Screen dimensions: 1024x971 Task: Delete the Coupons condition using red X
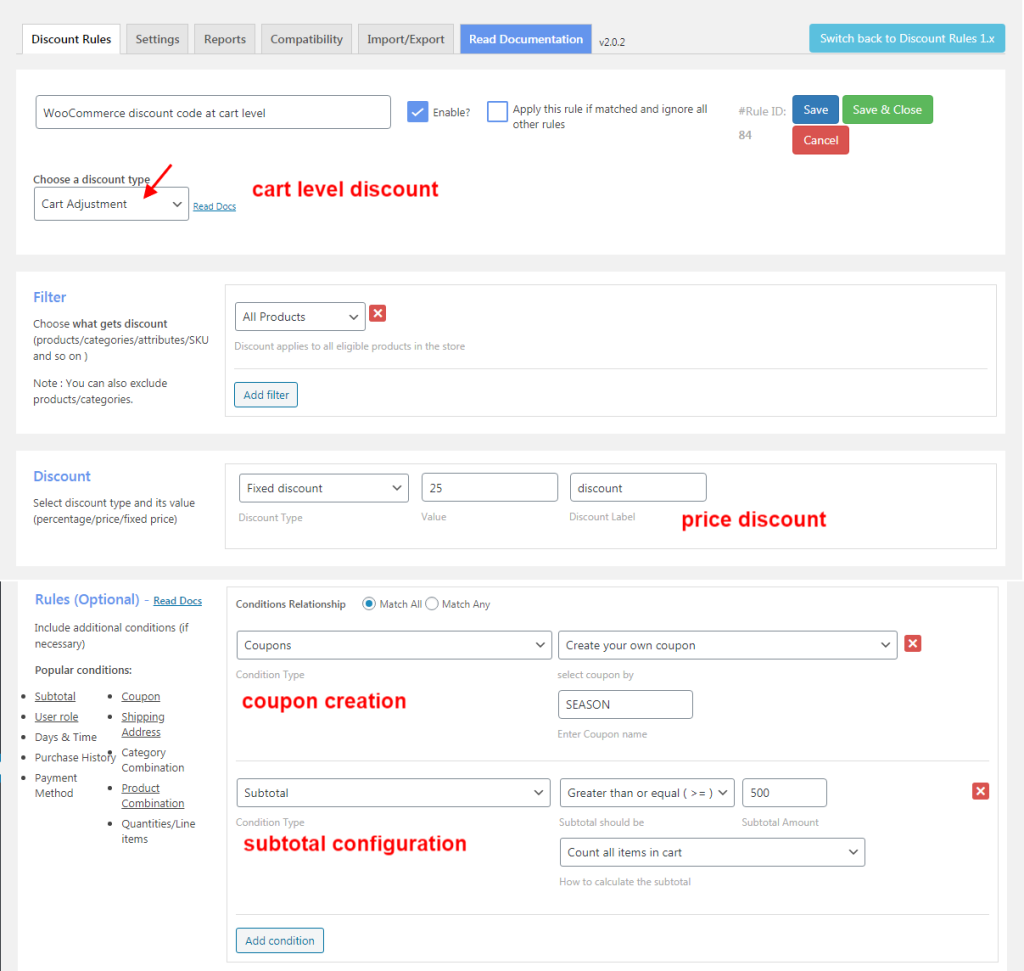coord(912,644)
